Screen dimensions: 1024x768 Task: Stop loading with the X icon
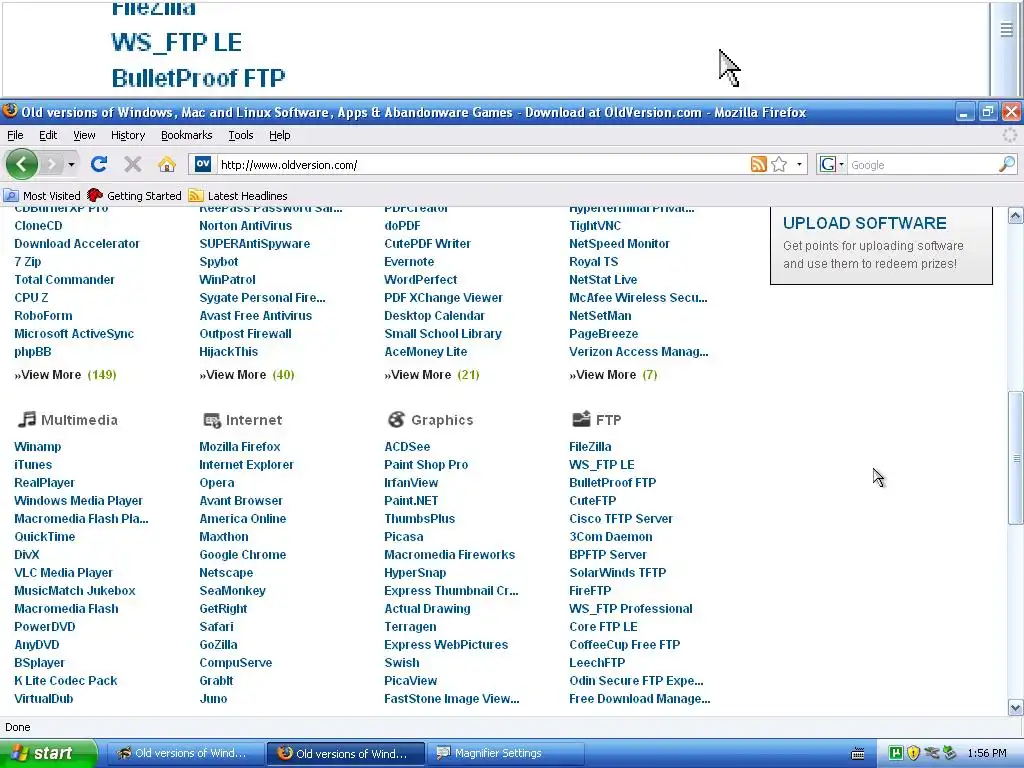tap(133, 164)
